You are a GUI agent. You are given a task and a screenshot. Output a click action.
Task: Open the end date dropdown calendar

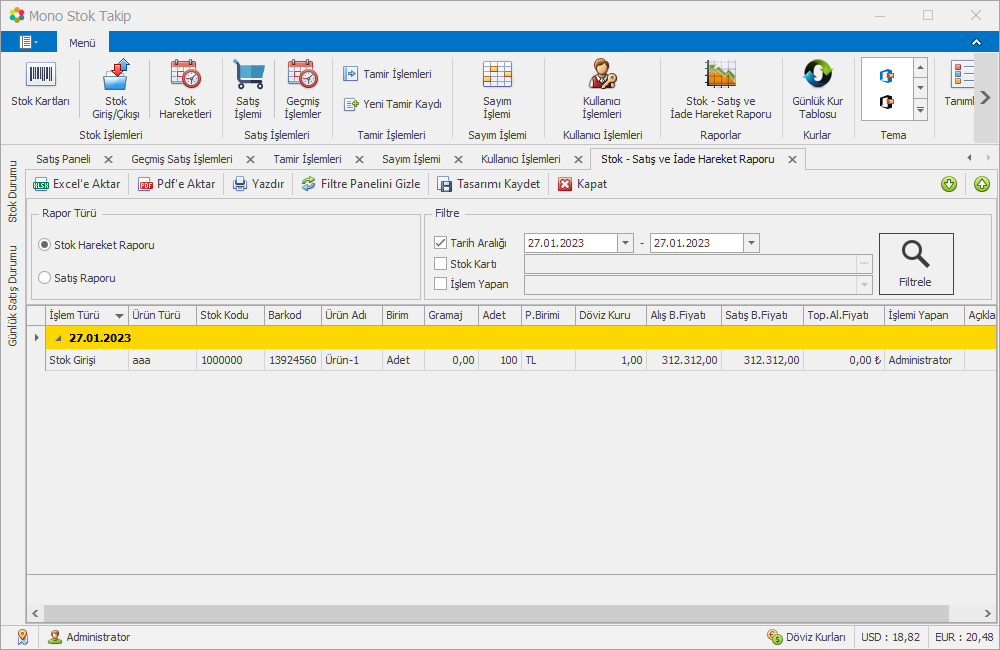click(752, 243)
